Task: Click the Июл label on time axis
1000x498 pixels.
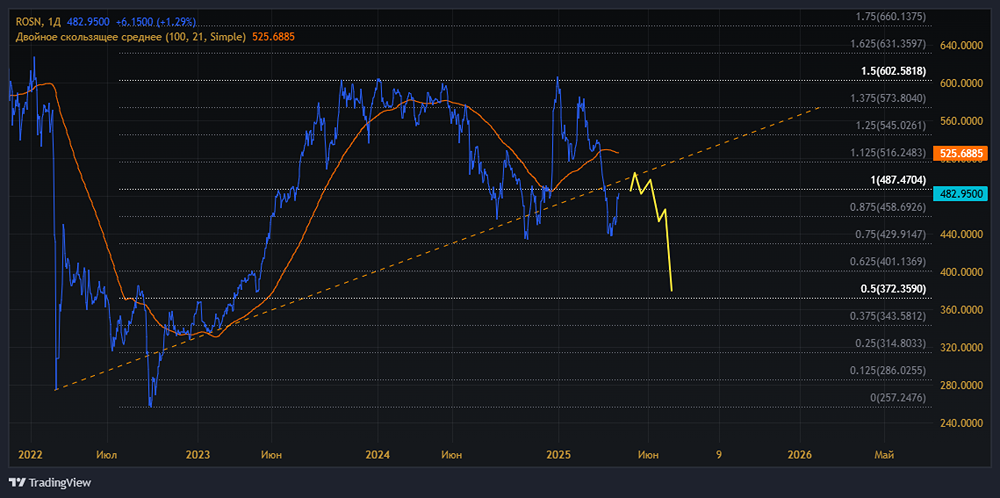Action: pos(108,455)
